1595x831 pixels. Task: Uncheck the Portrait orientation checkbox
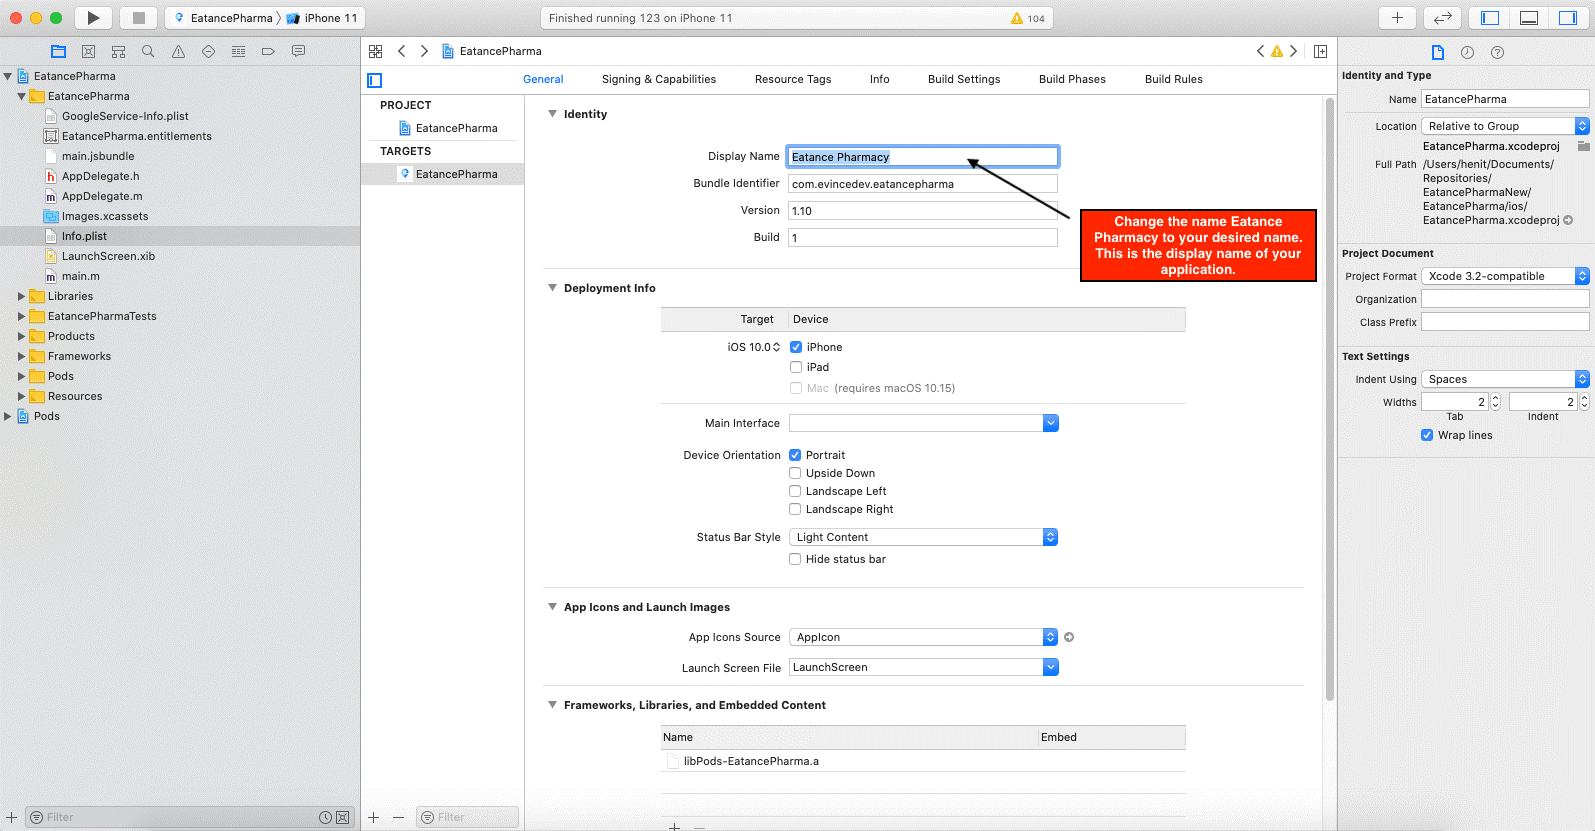(796, 455)
